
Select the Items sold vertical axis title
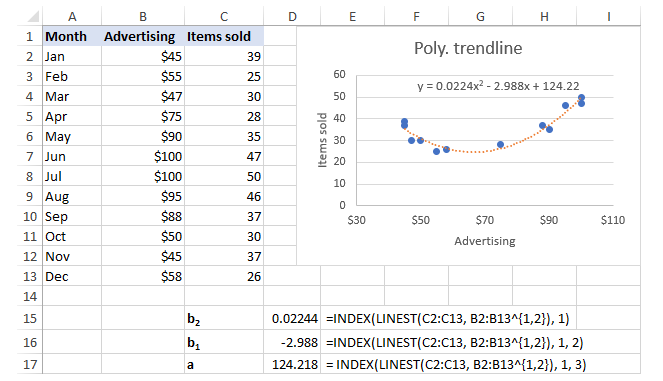pos(322,140)
